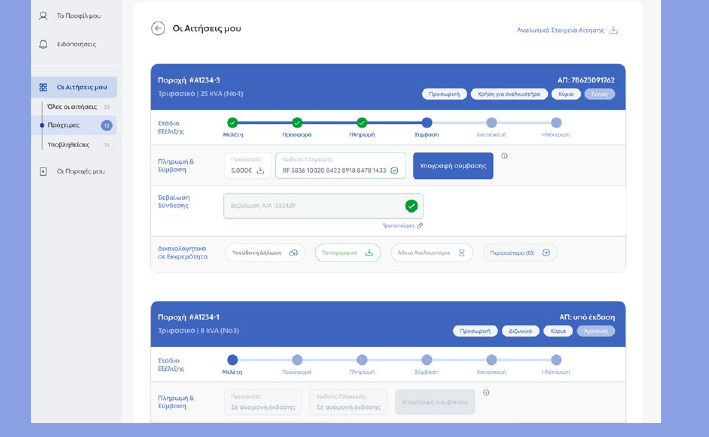Select Υποβληθείσες sub-item in sidebar
Viewport: 709px width, 437px height.
click(71, 144)
